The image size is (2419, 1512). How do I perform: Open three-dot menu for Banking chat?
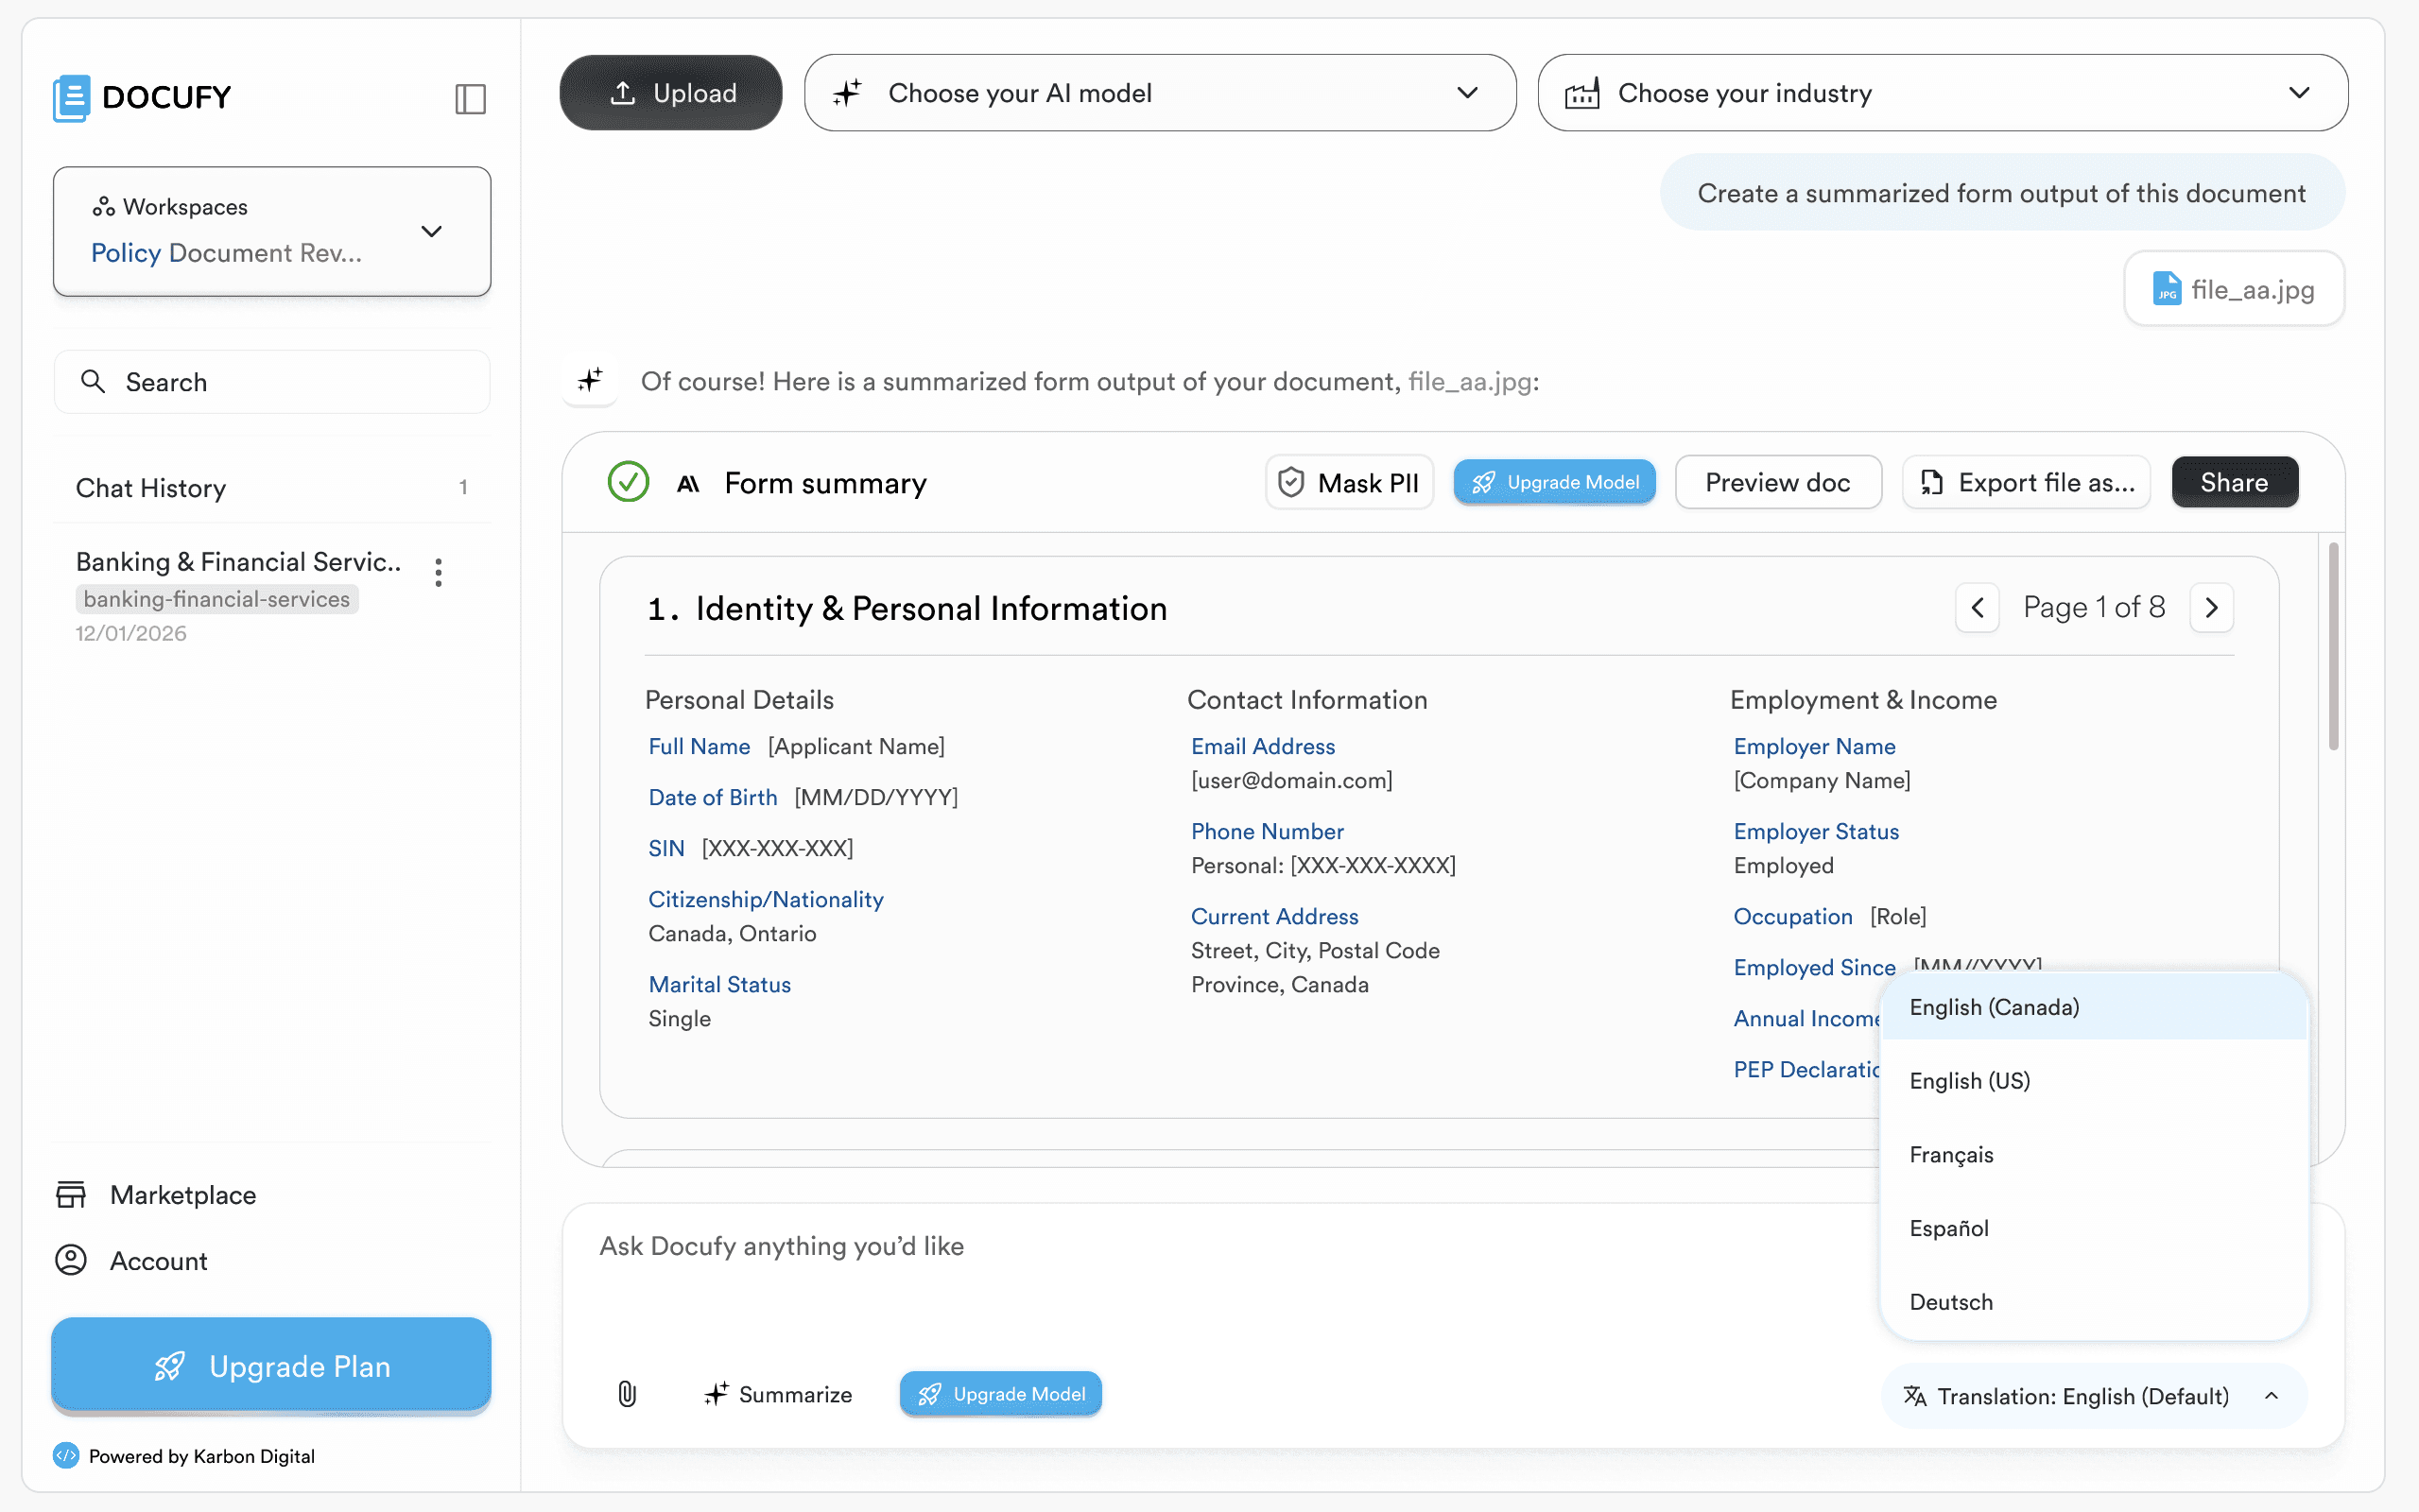[x=438, y=572]
